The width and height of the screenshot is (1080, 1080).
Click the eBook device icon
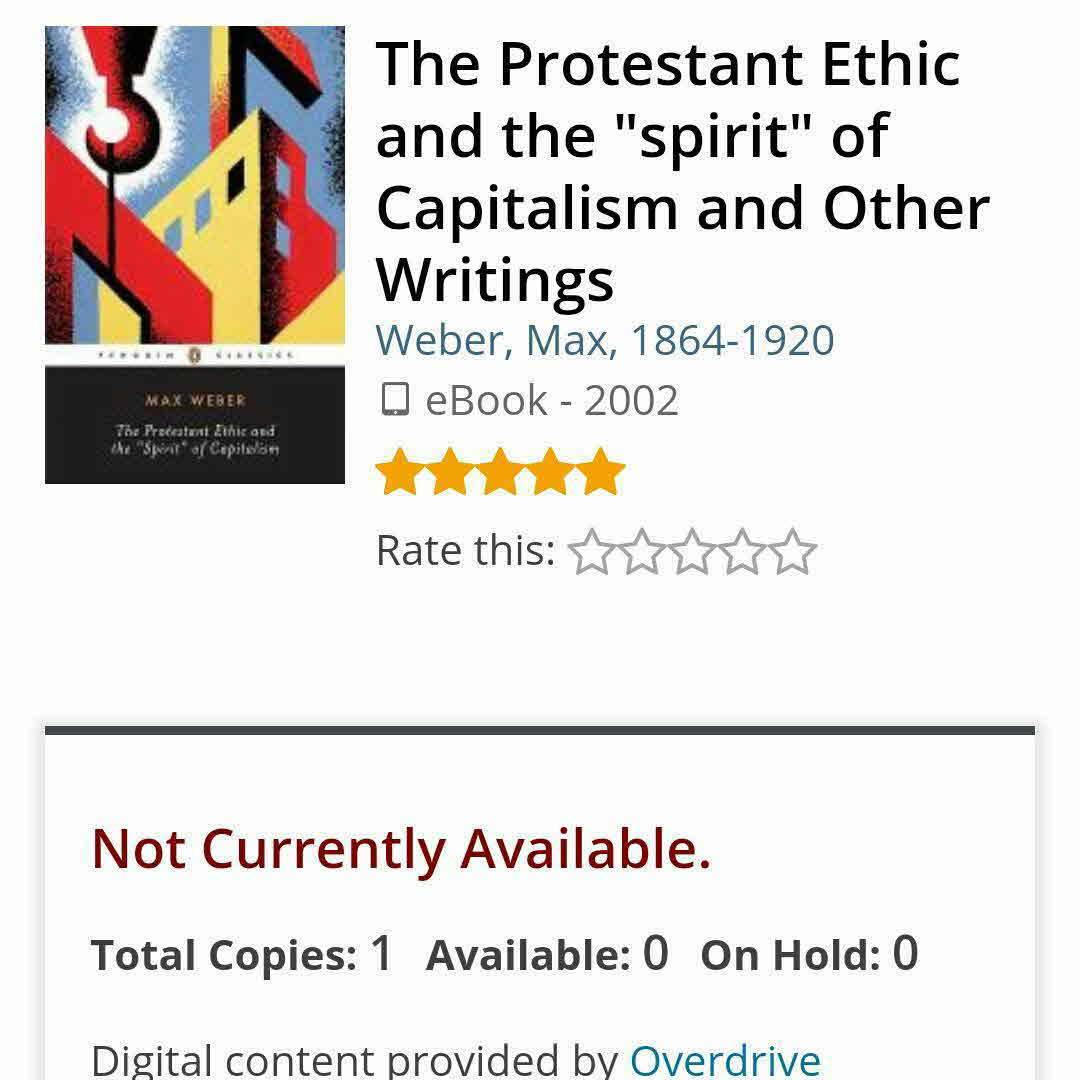point(395,401)
